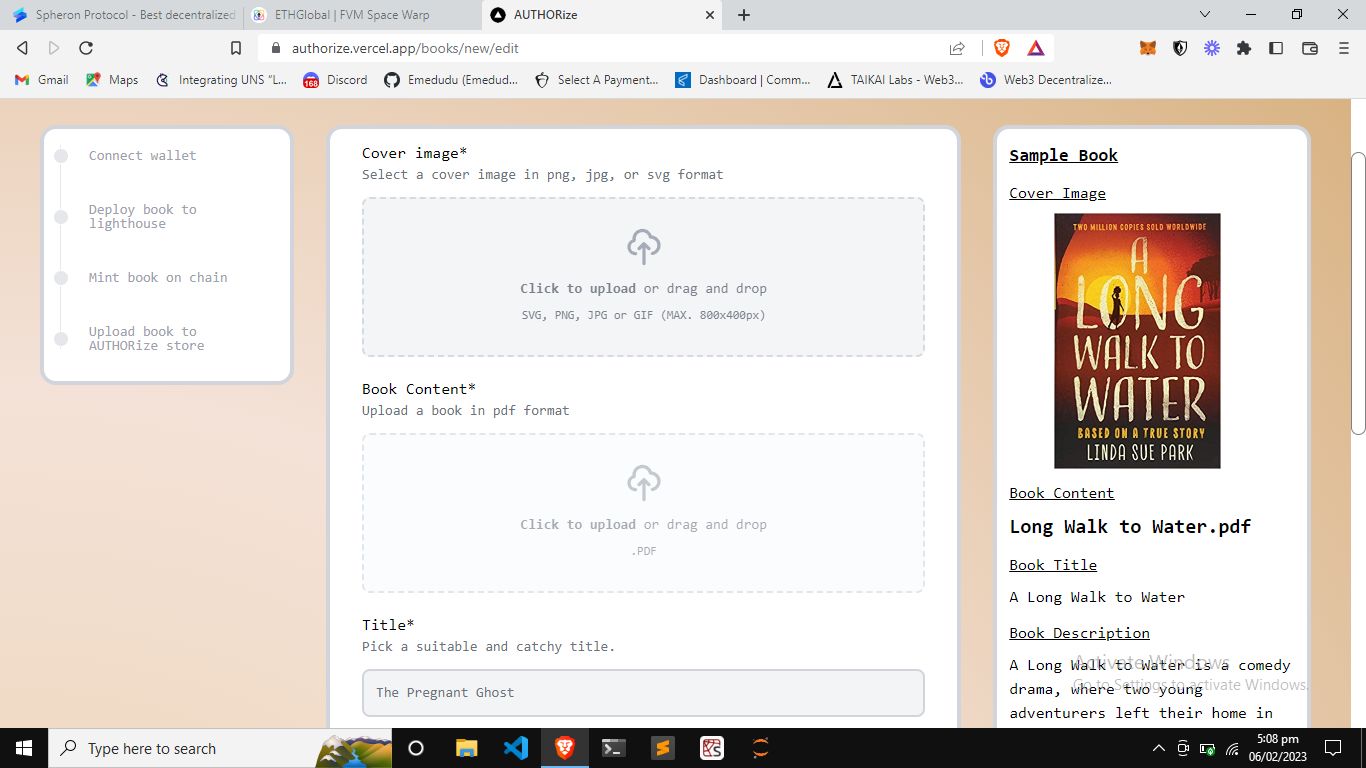Click the taskbar clock and date

(1277, 748)
